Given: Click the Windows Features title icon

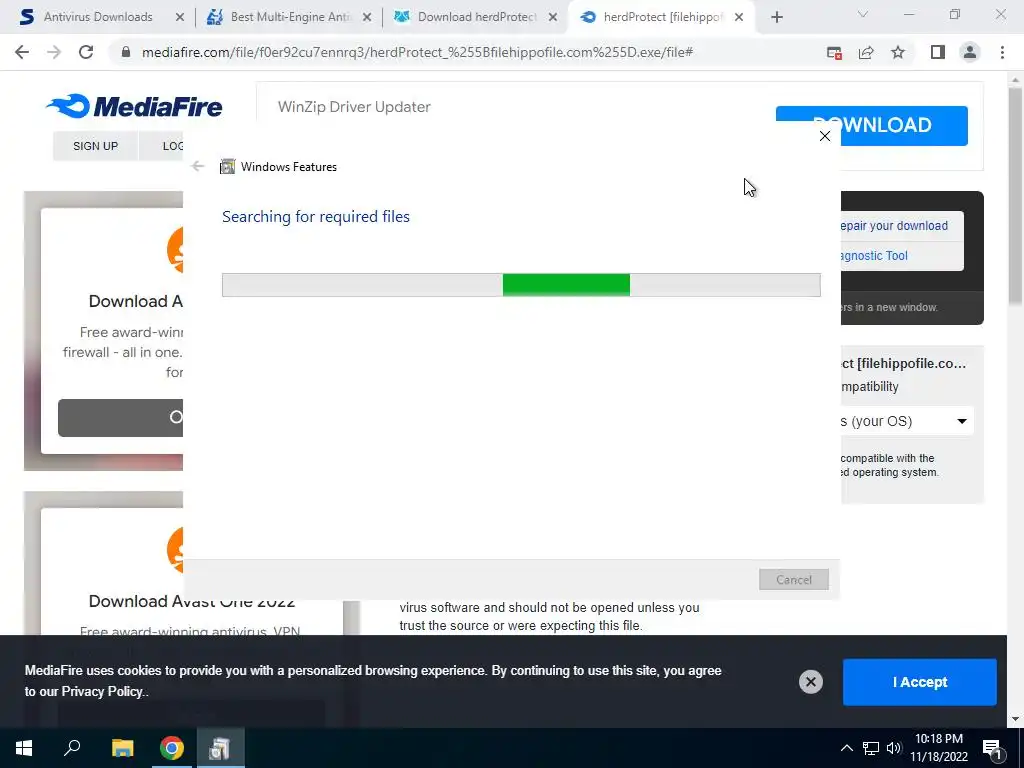Looking at the screenshot, I should [x=227, y=167].
